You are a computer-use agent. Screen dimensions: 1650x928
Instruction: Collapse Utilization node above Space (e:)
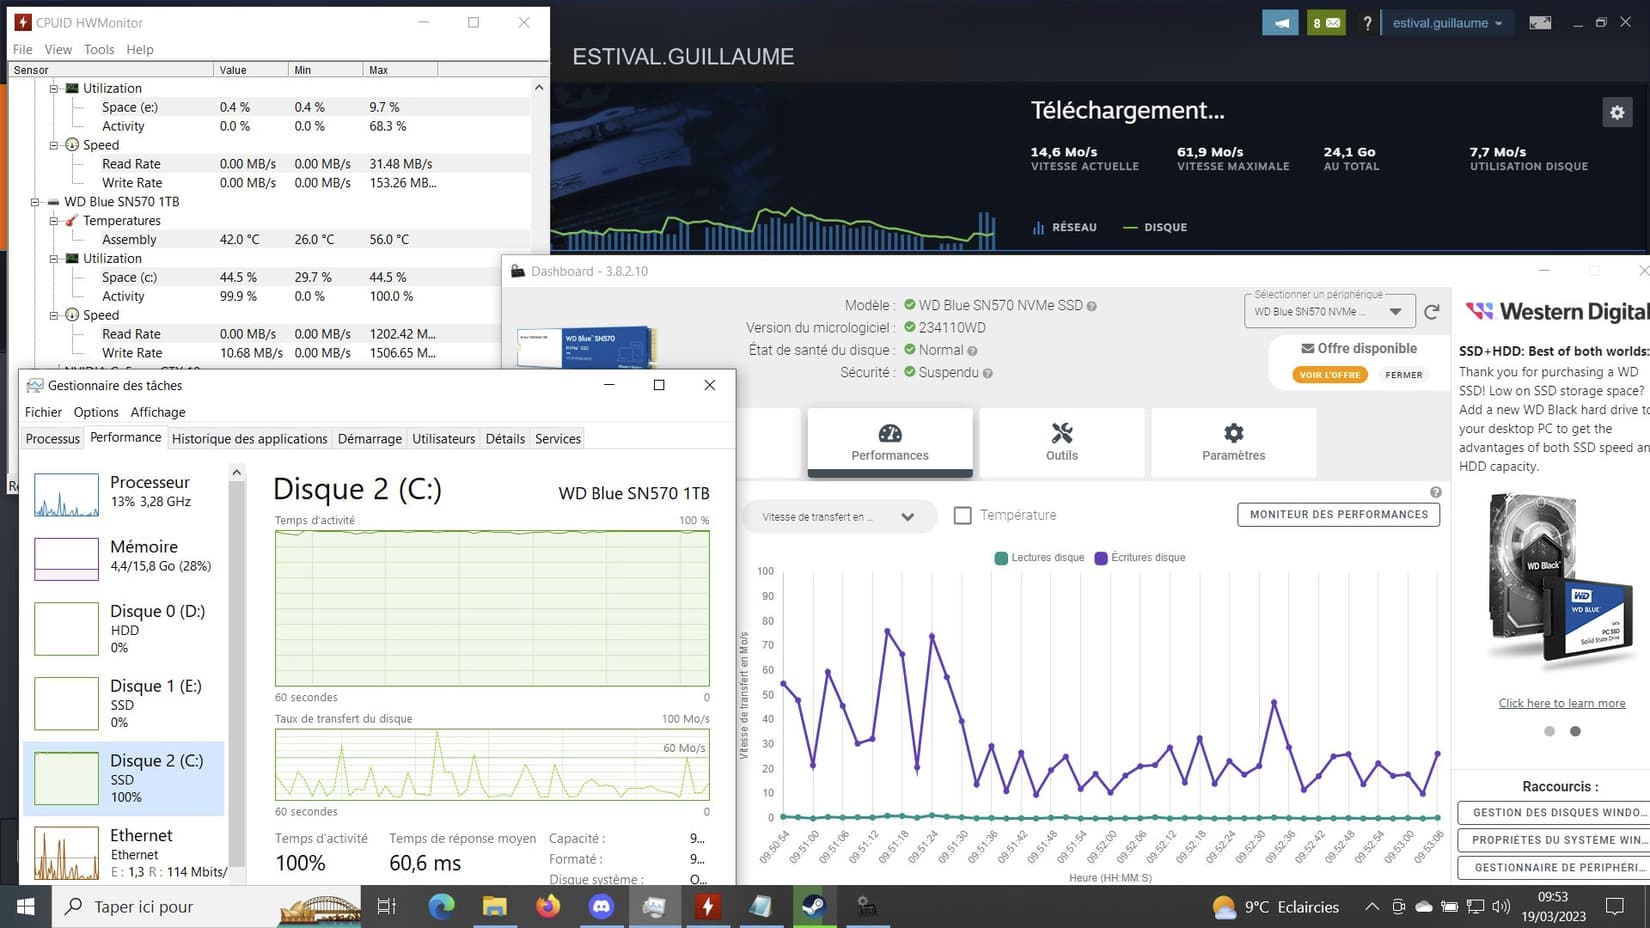(x=54, y=88)
